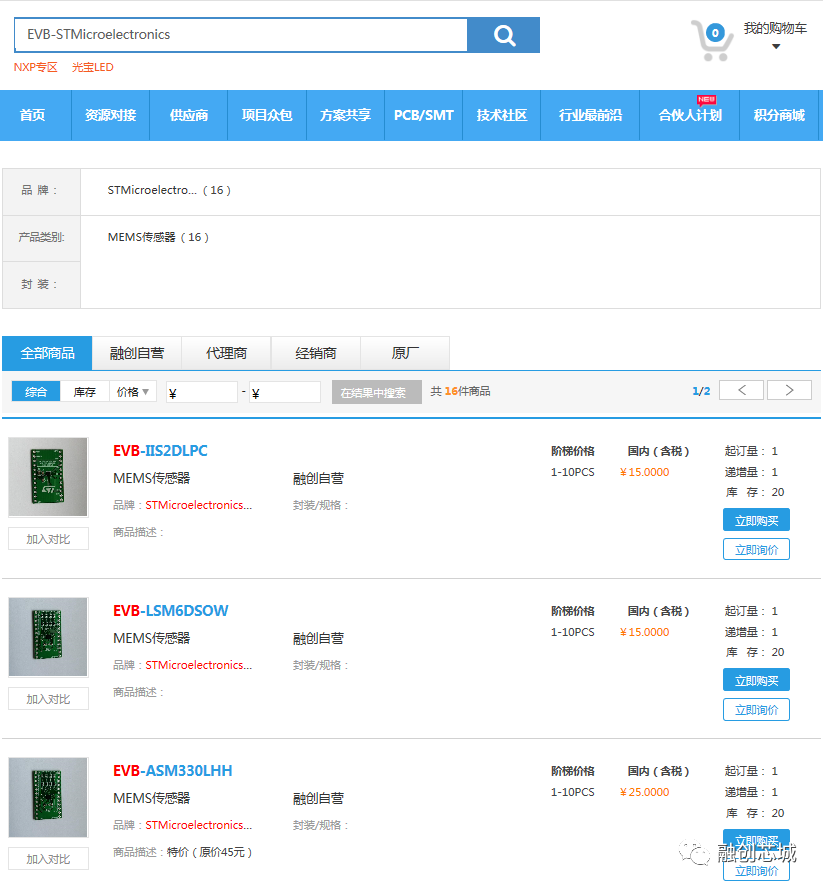Screen dimensions: 823x889
Task: Expand the 我的购物车 dropdown arrow
Action: click(x=776, y=46)
